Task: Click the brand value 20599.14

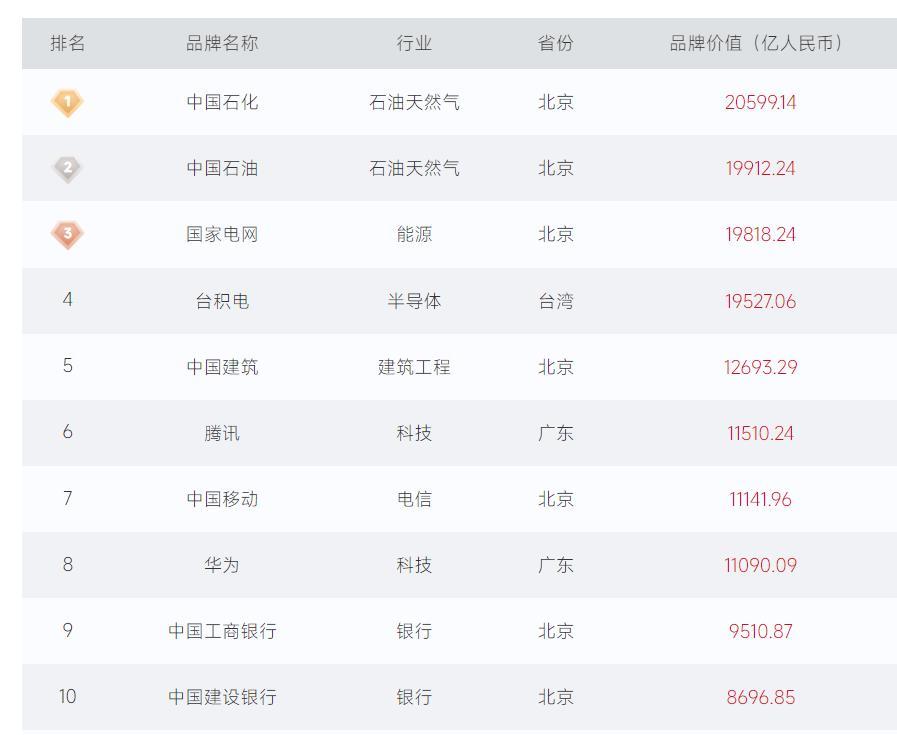Action: coord(760,102)
